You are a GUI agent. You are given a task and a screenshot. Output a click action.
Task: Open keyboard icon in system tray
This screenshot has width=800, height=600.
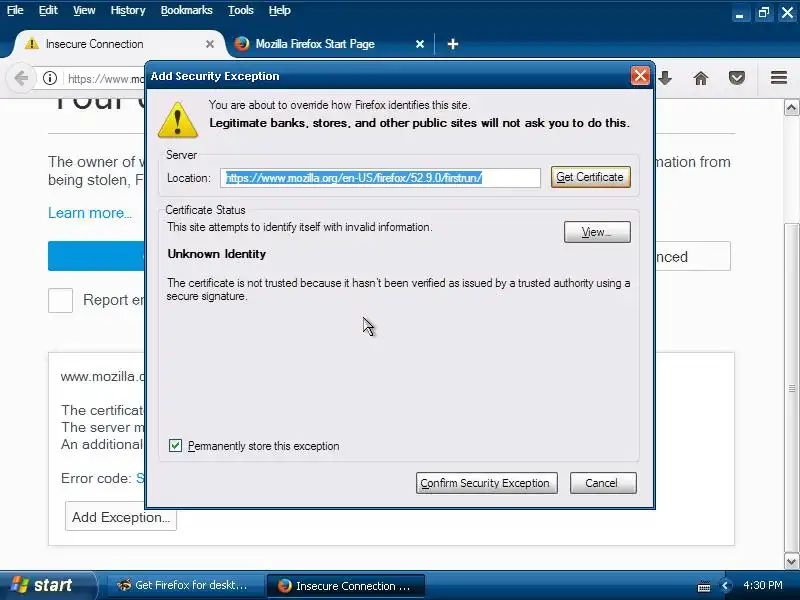pyautogui.click(x=704, y=586)
